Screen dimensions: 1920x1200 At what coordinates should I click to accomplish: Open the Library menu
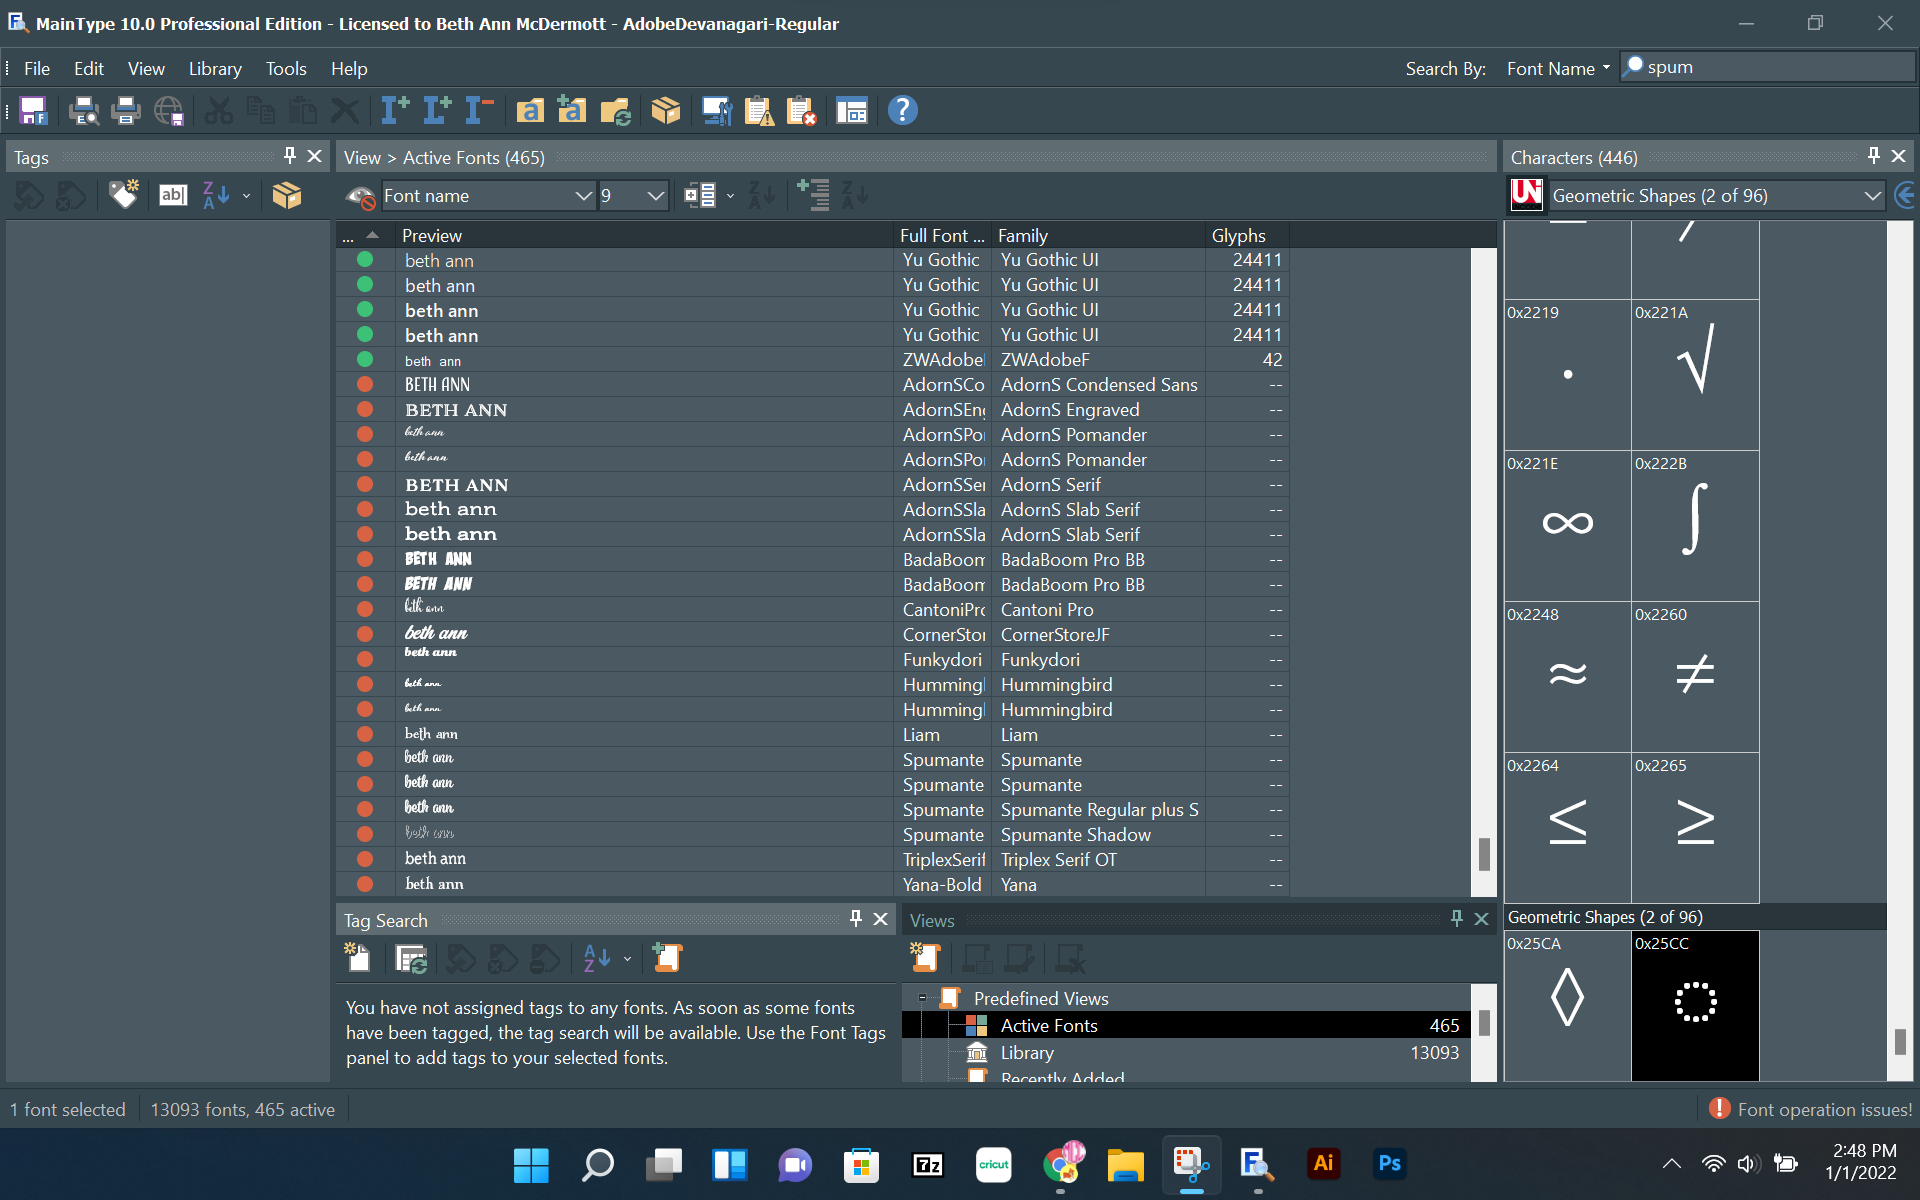215,68
